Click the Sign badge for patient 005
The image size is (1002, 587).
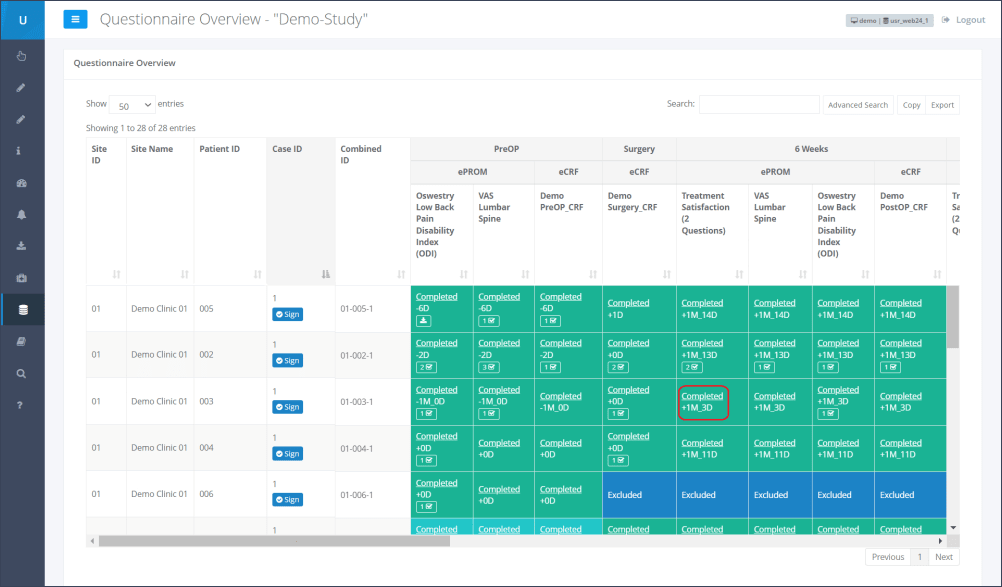click(x=287, y=314)
